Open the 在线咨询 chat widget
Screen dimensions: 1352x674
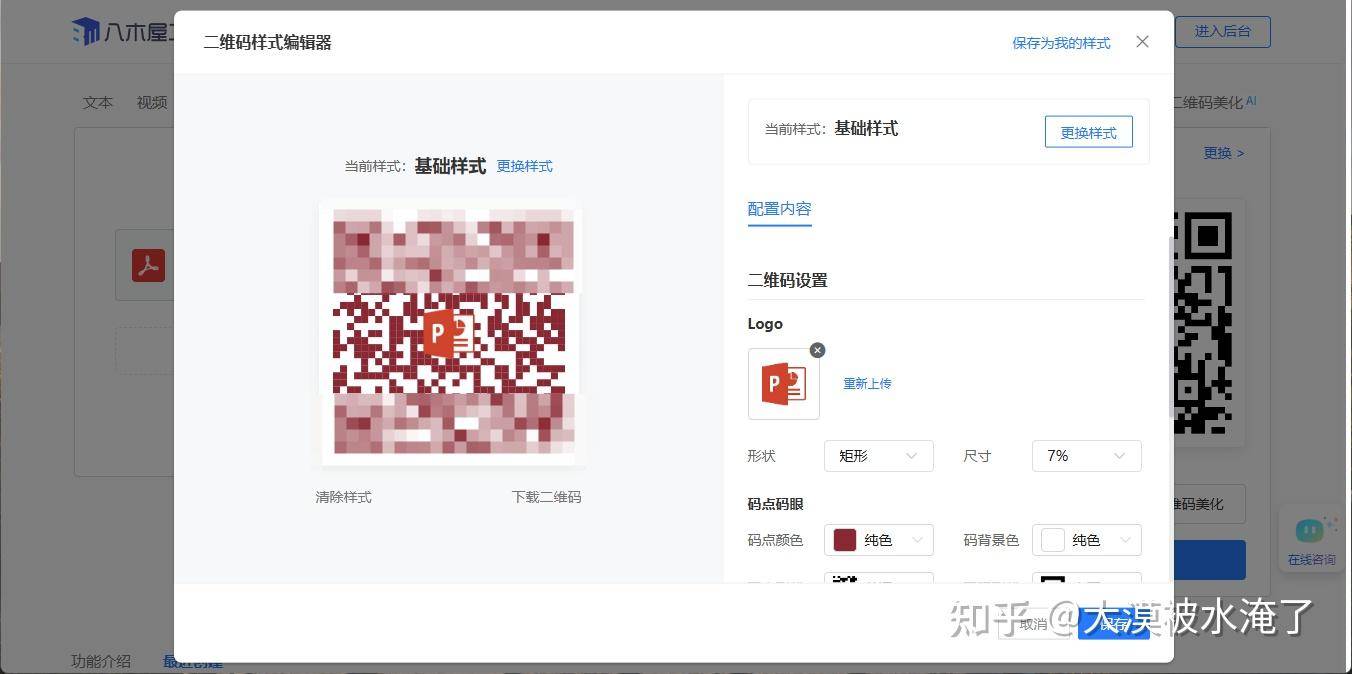click(x=1311, y=542)
